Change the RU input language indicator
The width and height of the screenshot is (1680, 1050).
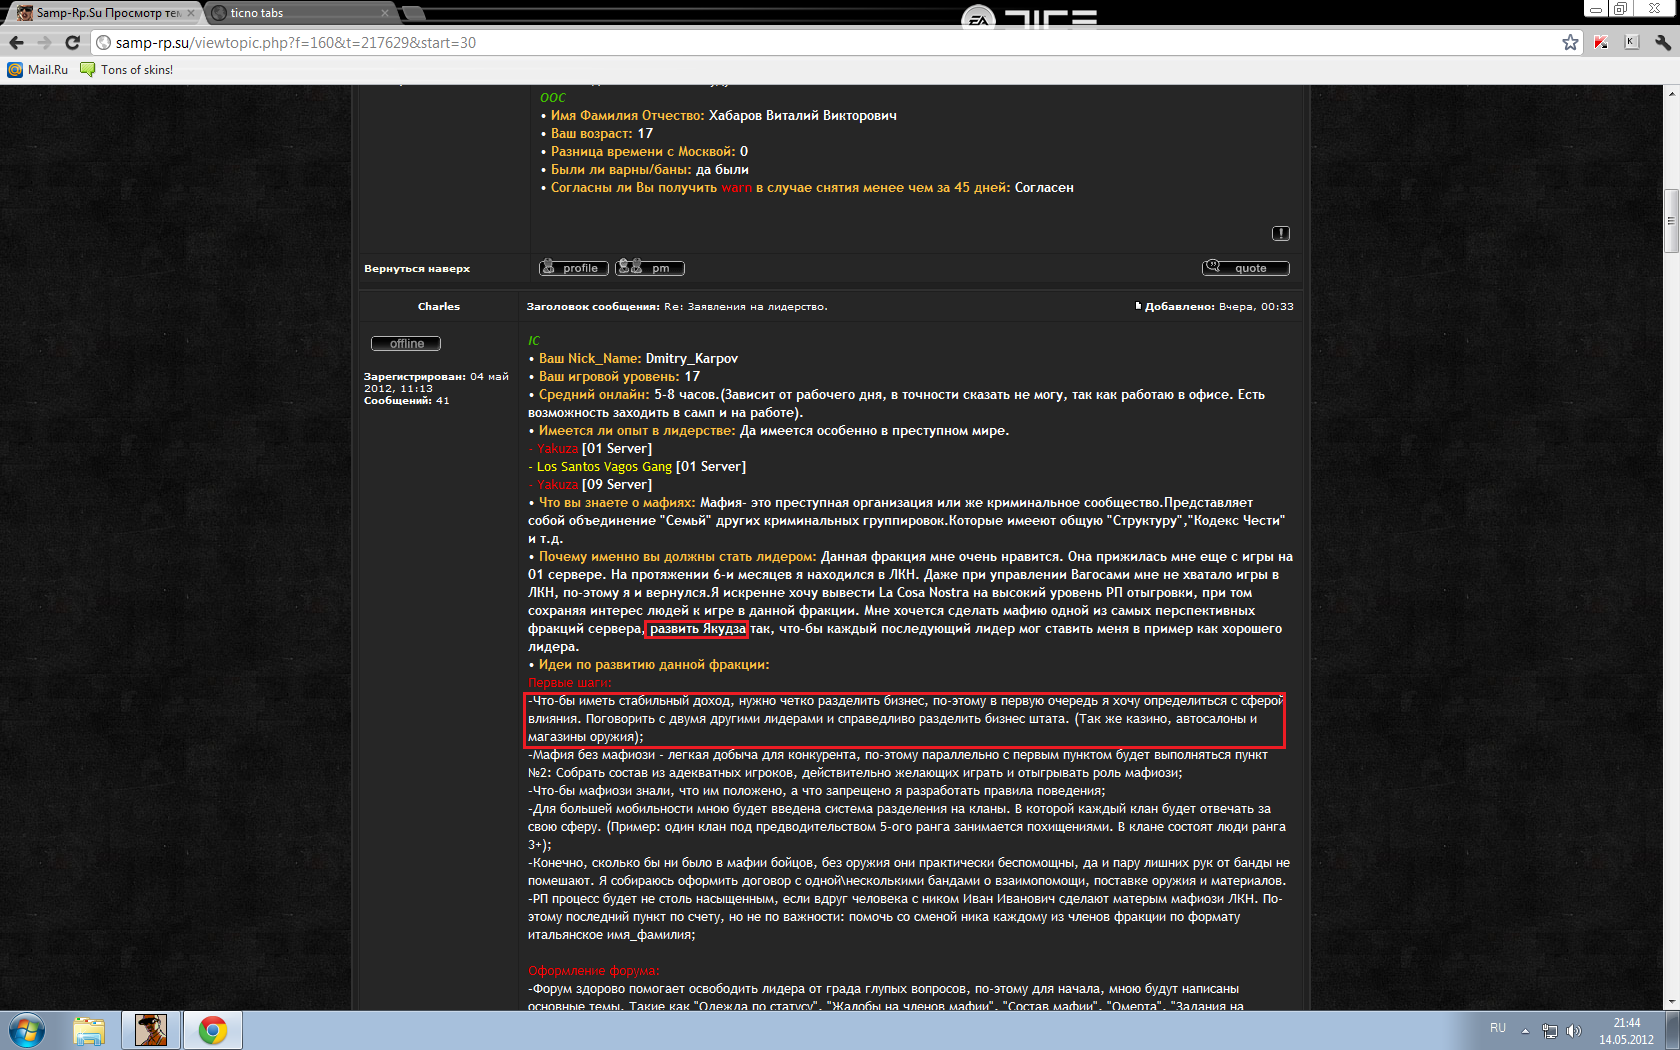1497,1028
